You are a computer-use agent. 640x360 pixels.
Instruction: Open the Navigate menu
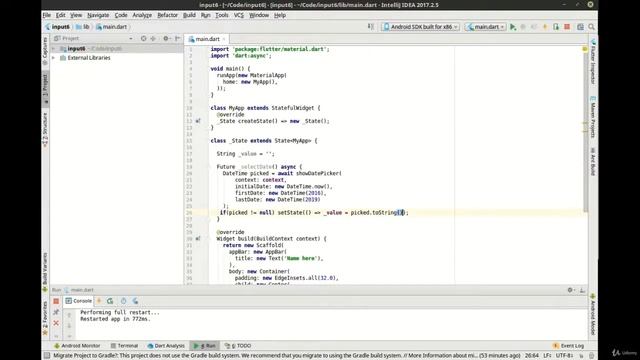coord(98,15)
